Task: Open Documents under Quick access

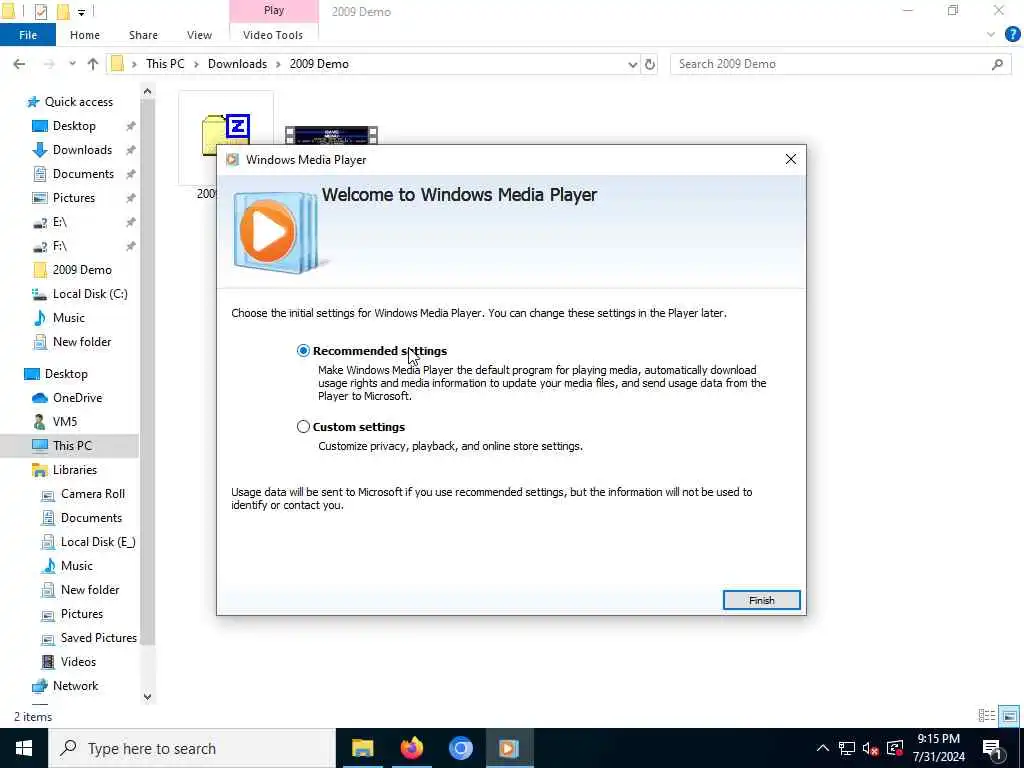Action: click(83, 174)
